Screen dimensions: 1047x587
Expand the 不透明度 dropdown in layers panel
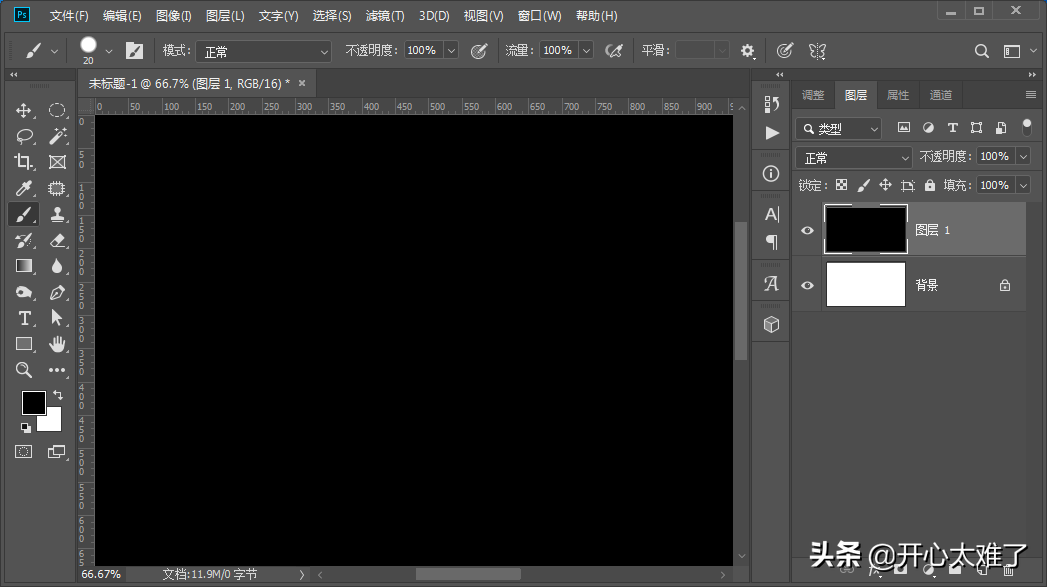pyautogui.click(x=1022, y=157)
